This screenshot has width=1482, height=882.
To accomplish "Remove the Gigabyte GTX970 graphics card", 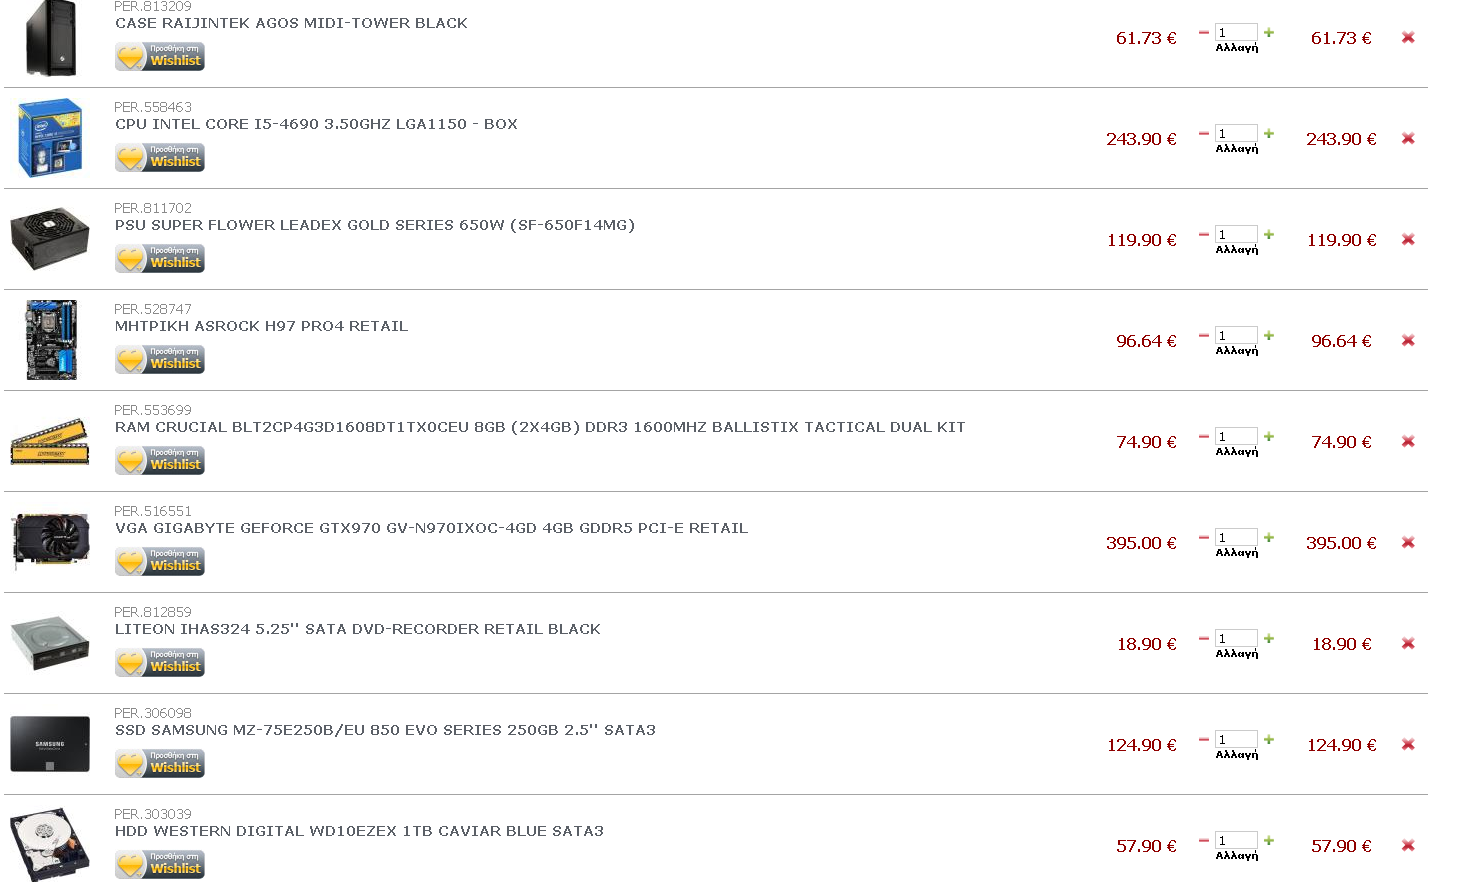I will coord(1408,543).
